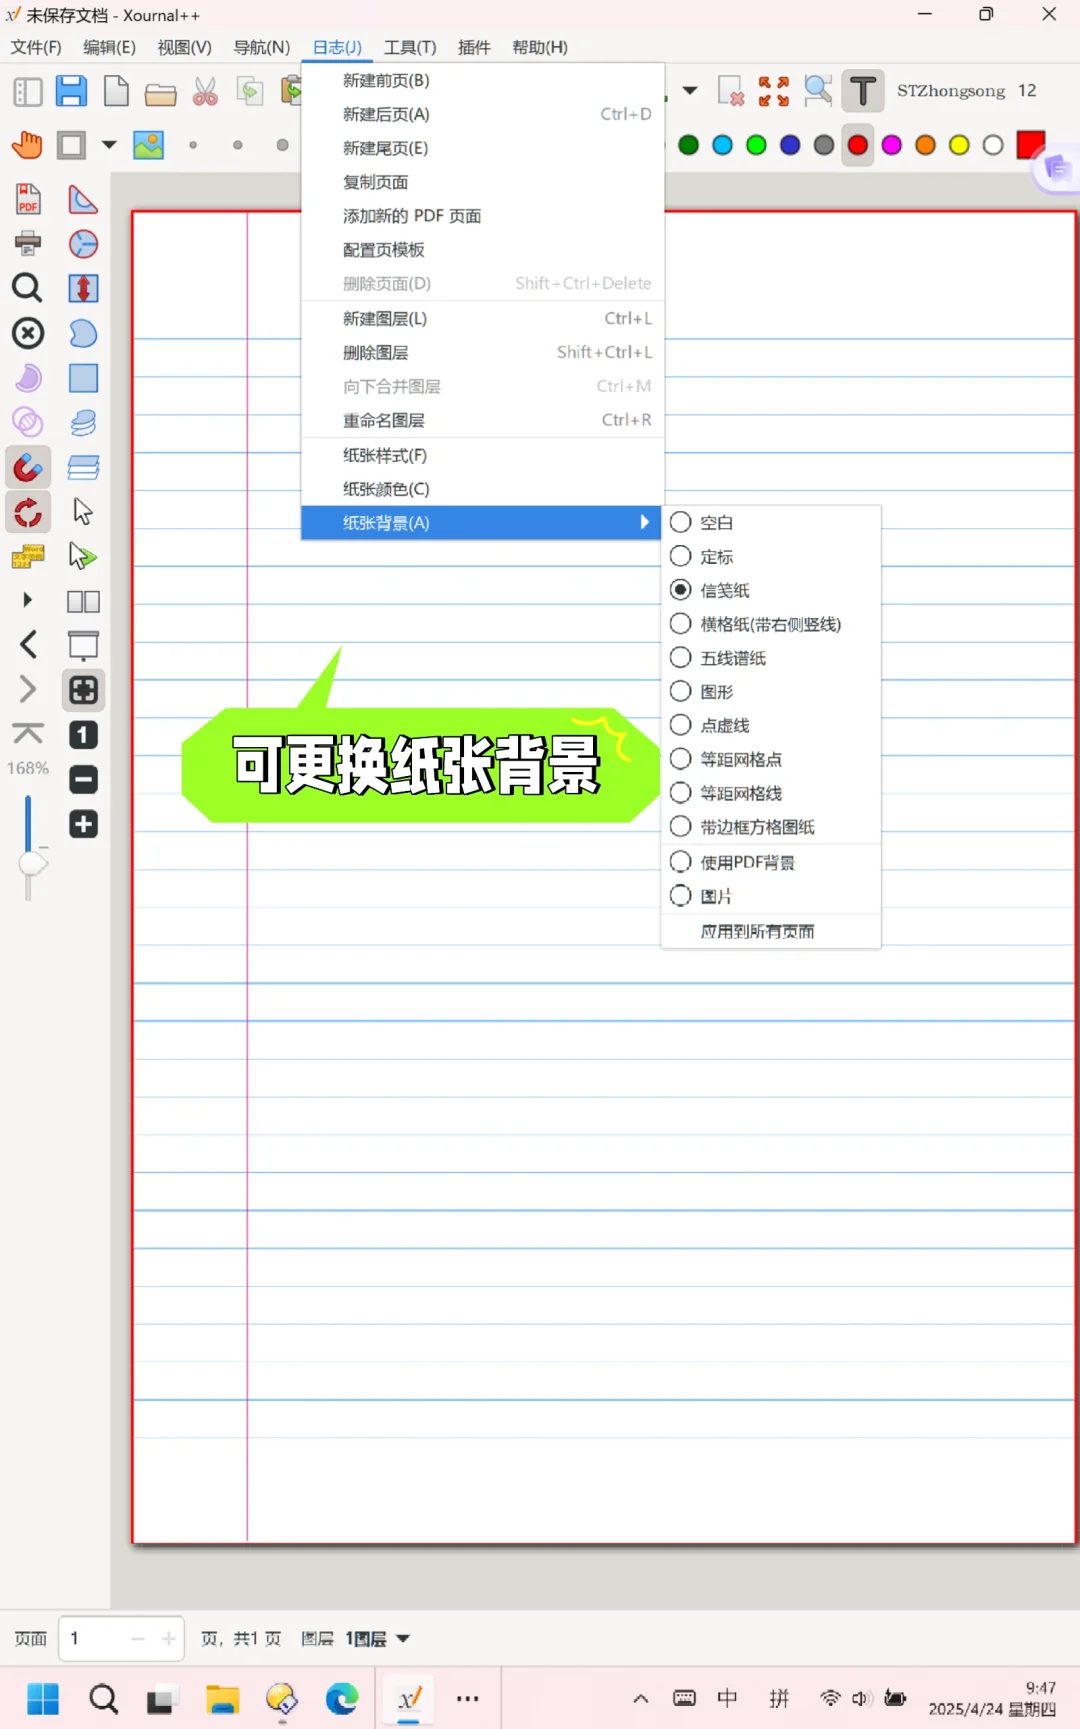The image size is (1080, 1729).
Task: Open the STZhongsong 12 font selector
Action: [x=966, y=91]
